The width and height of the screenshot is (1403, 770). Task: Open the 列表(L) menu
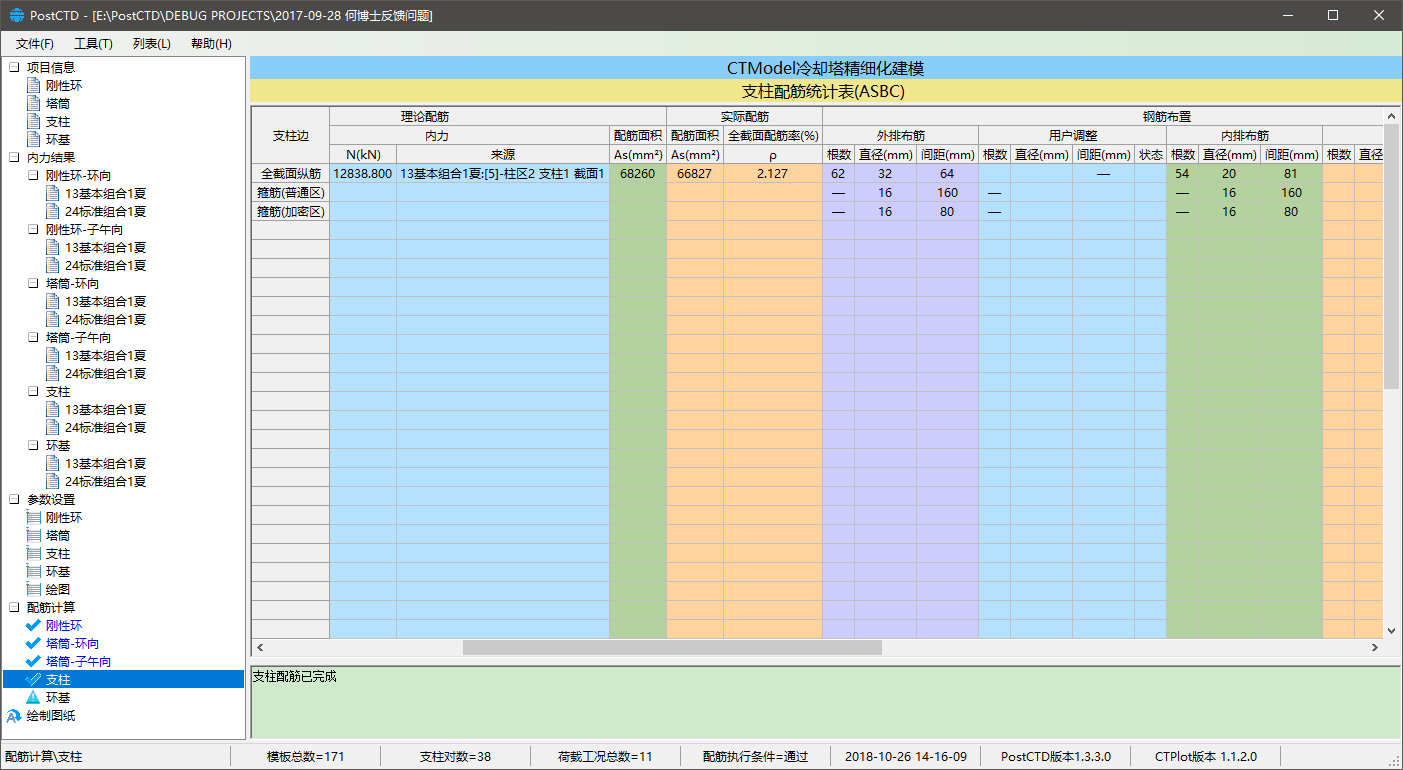point(152,44)
